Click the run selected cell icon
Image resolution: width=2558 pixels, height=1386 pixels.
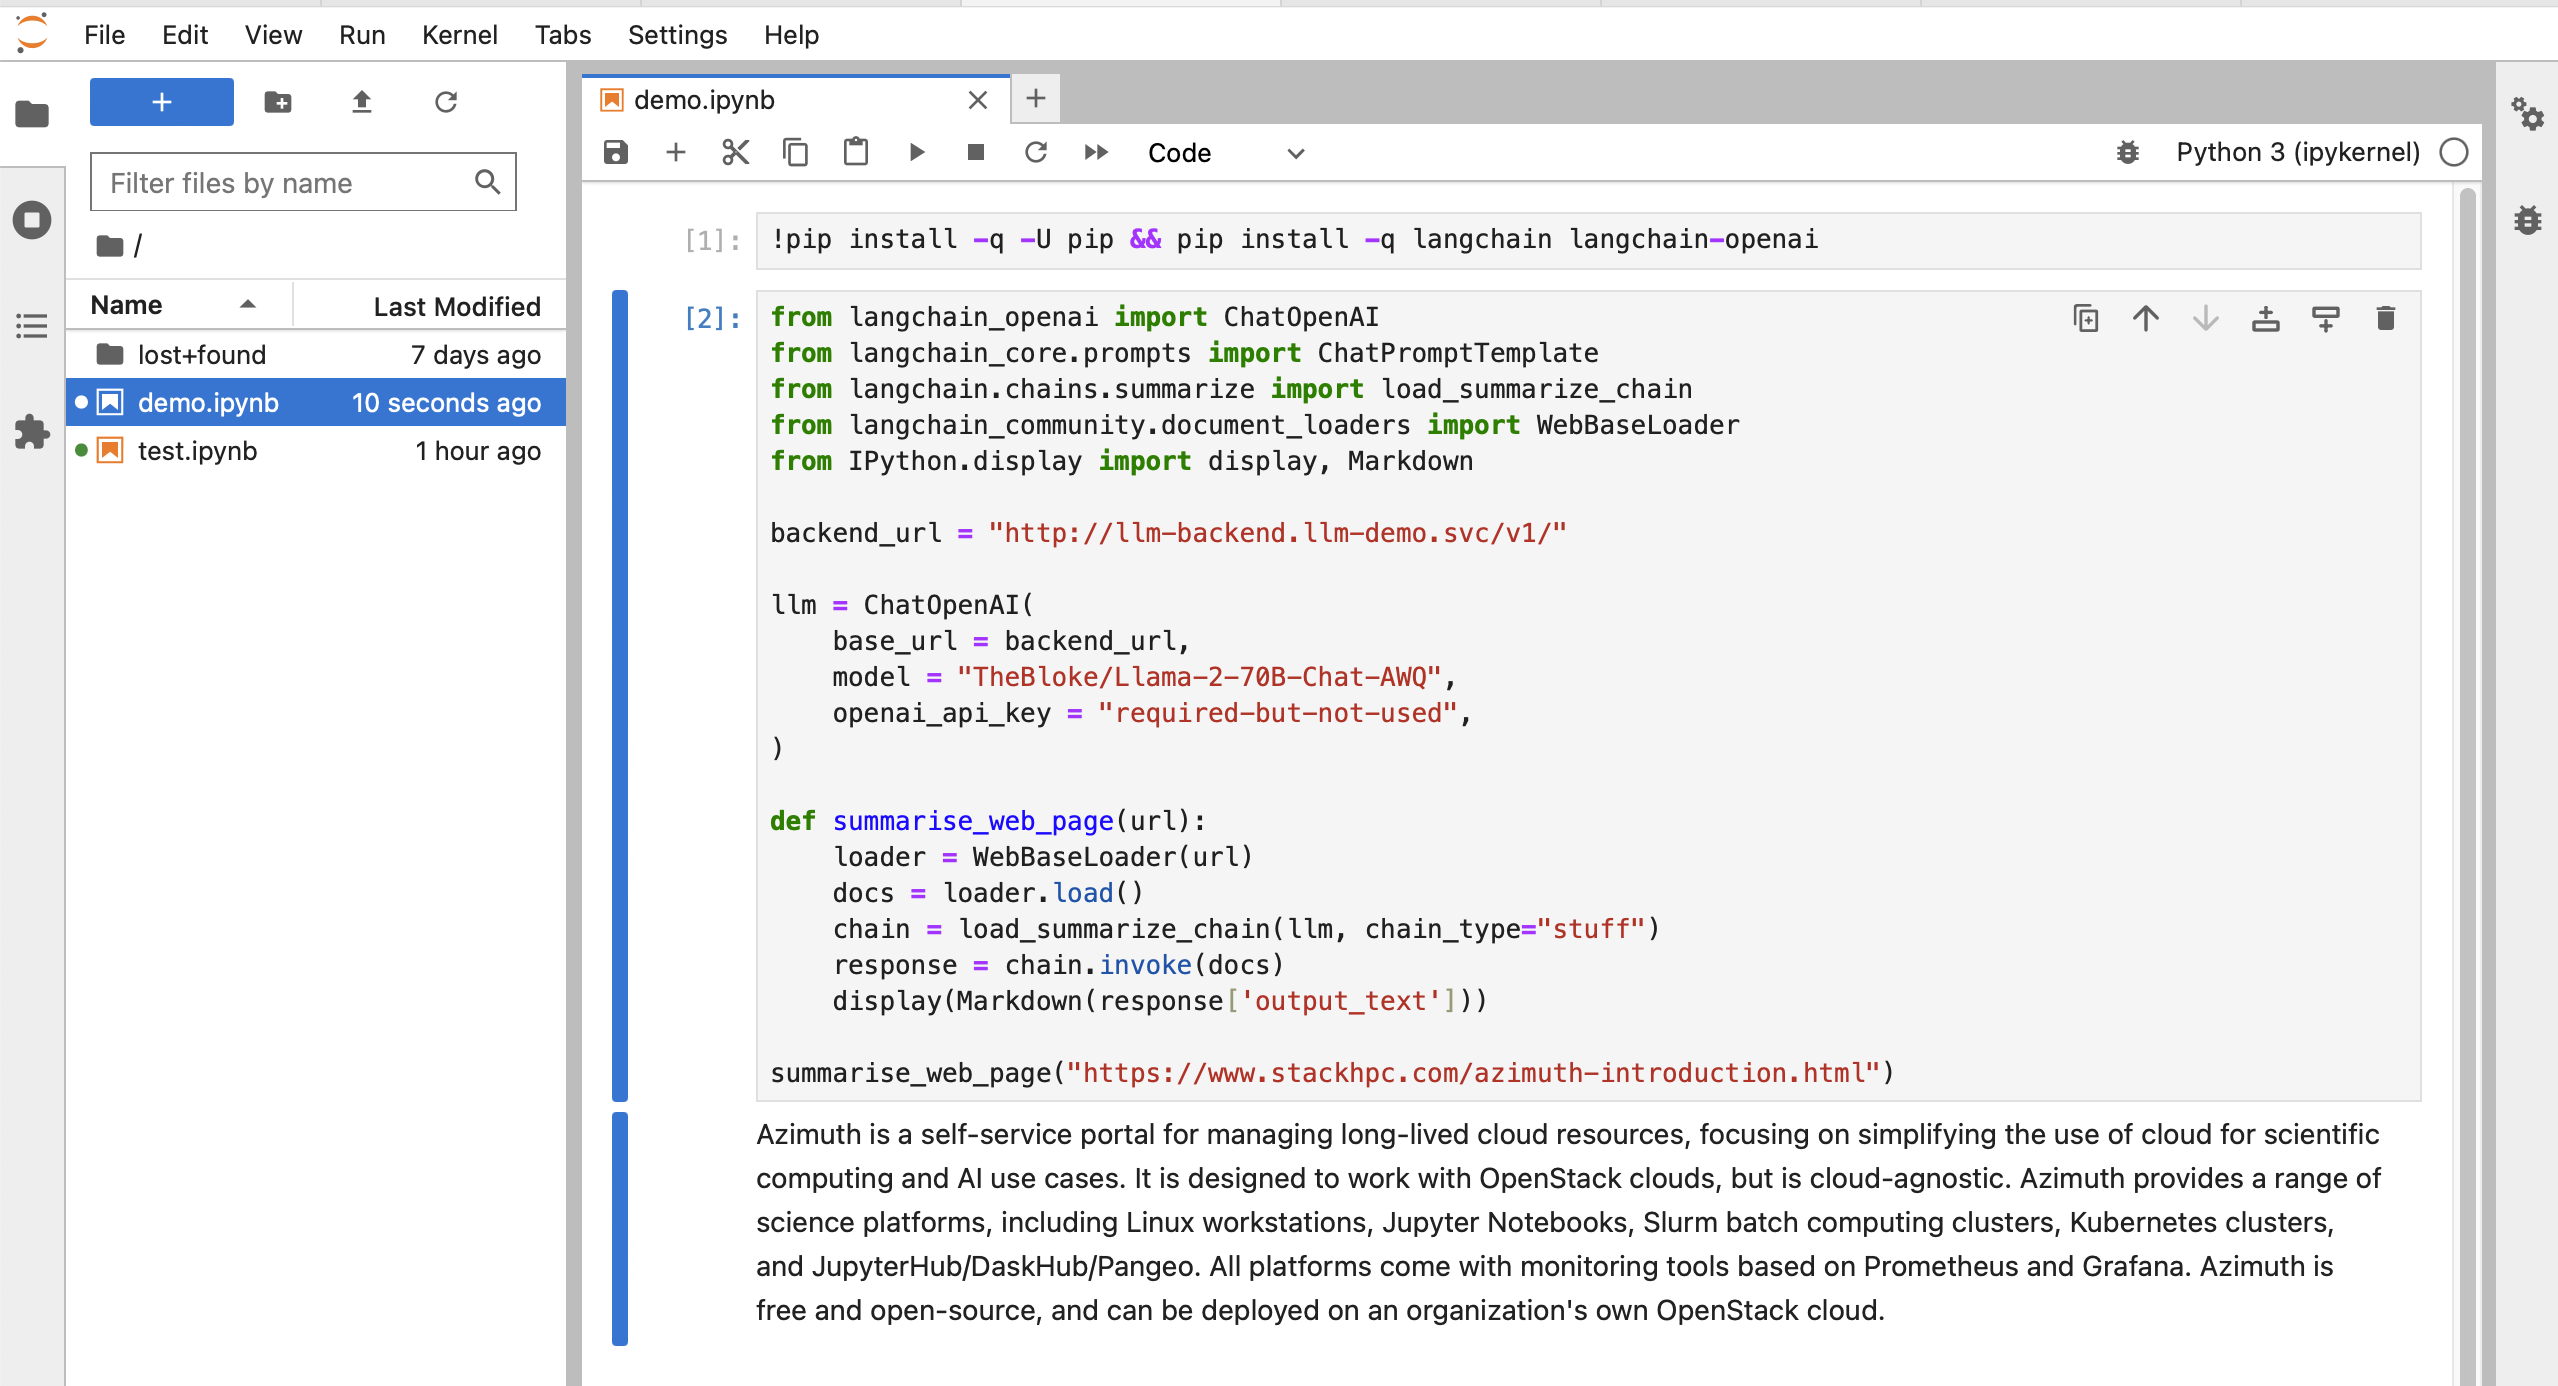916,152
